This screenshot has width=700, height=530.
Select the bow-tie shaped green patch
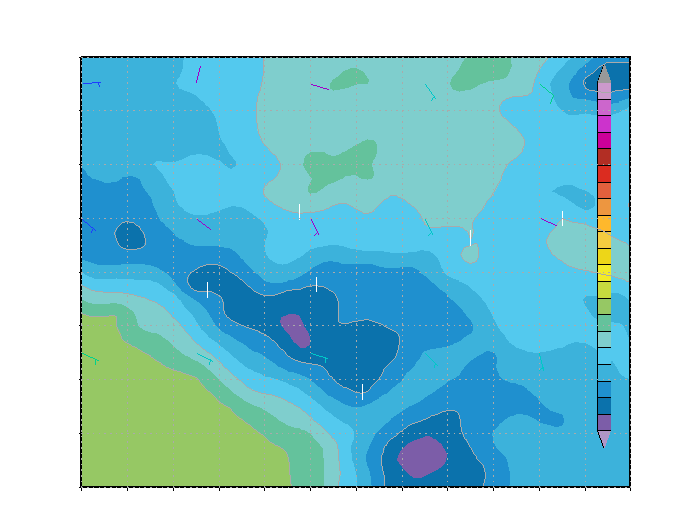pos(341,166)
